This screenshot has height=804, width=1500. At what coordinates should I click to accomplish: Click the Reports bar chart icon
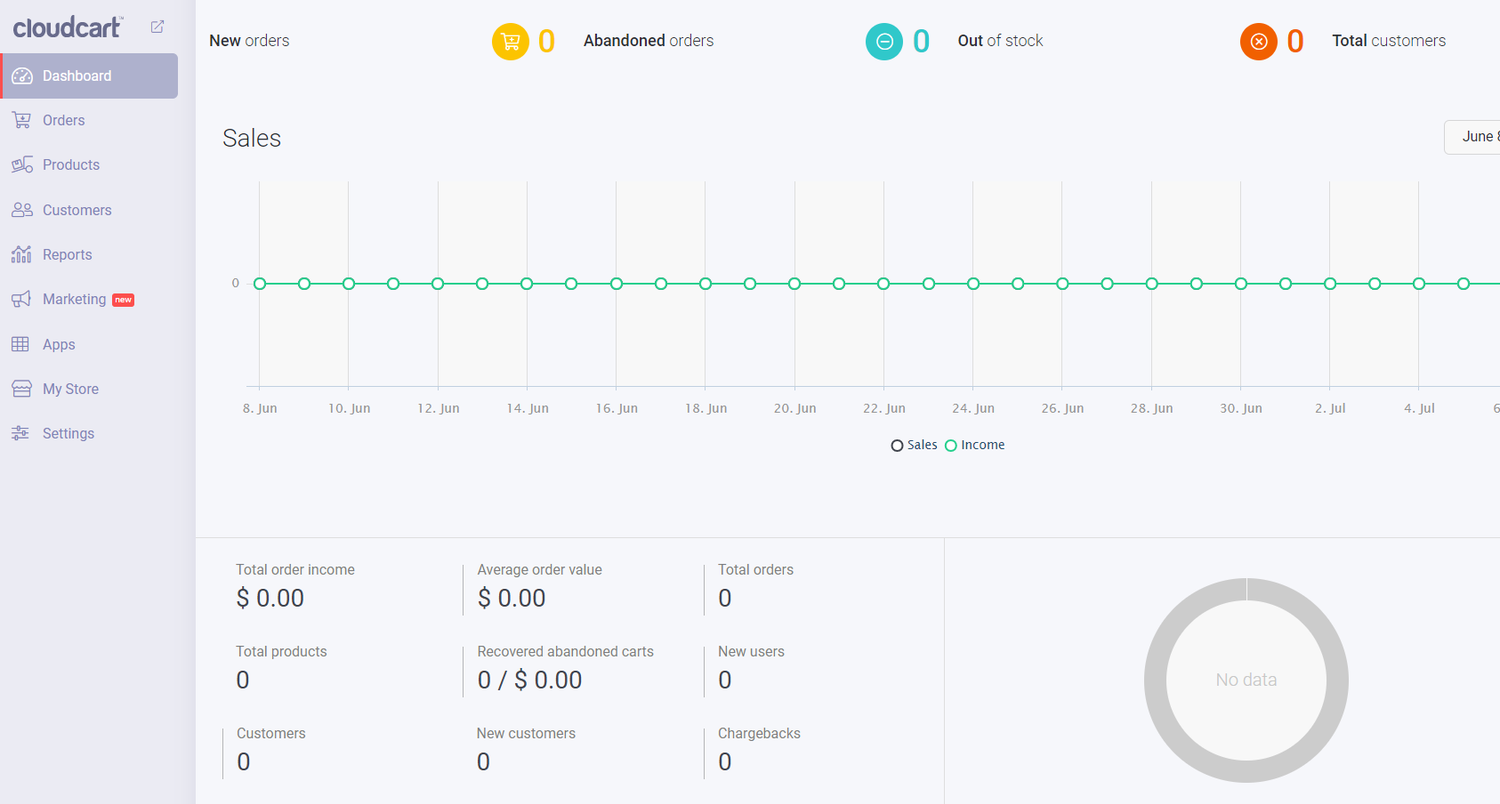(x=22, y=254)
